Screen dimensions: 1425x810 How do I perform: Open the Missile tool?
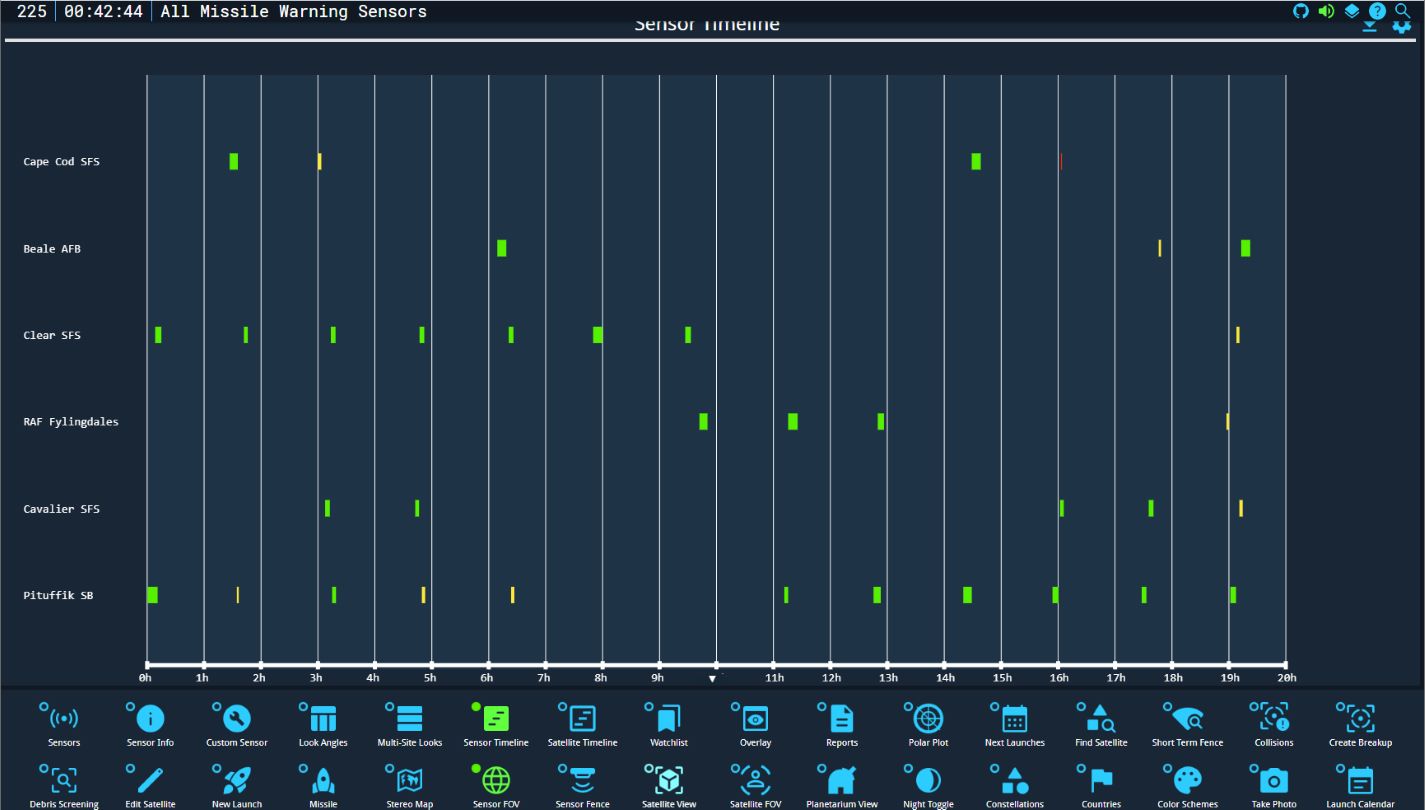[x=323, y=780]
